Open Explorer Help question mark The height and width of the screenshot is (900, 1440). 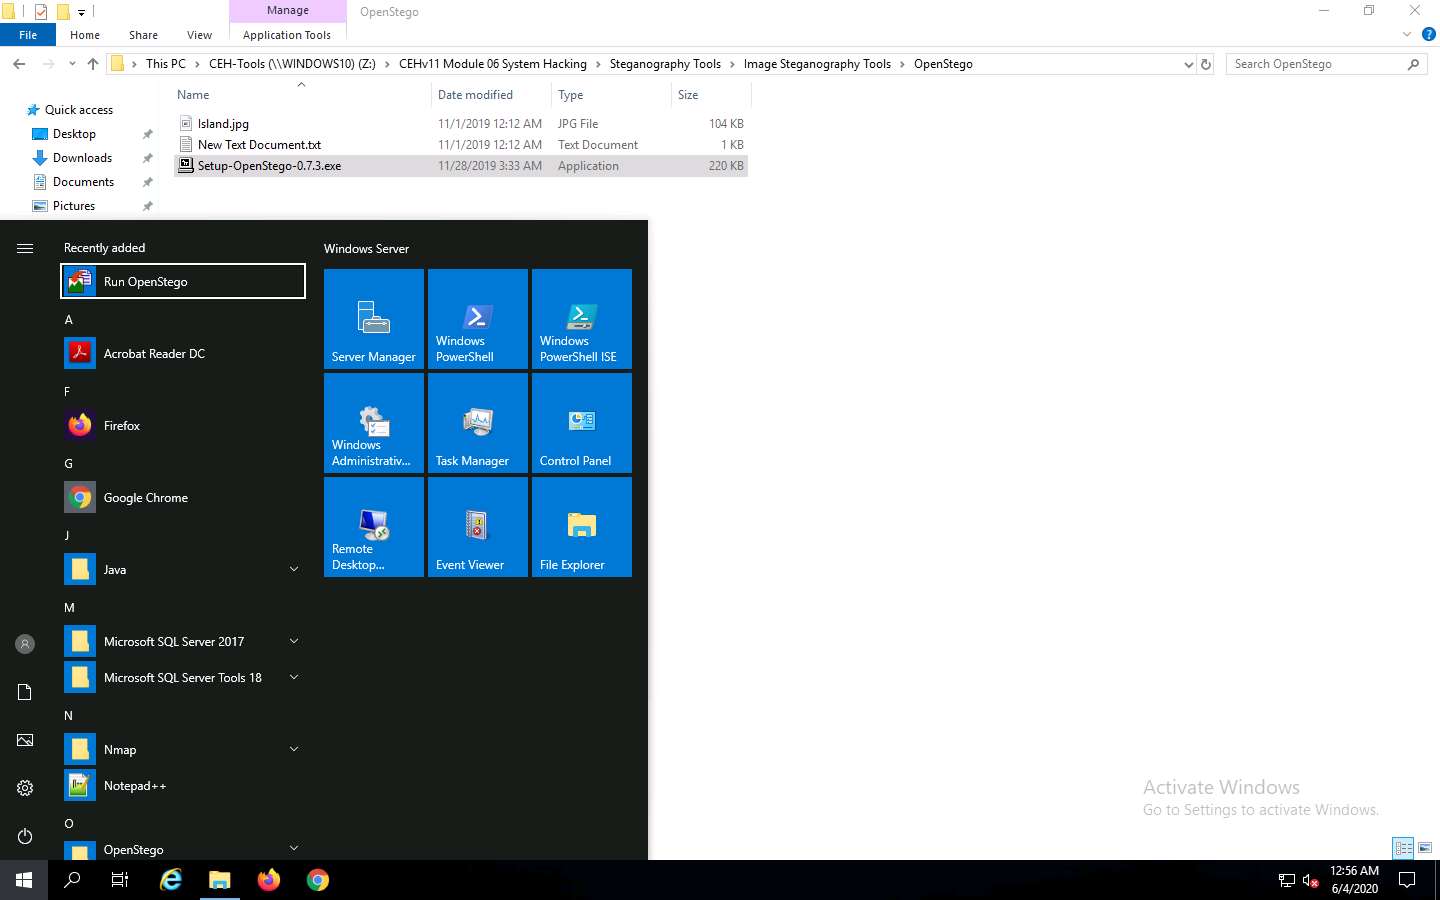[1429, 34]
